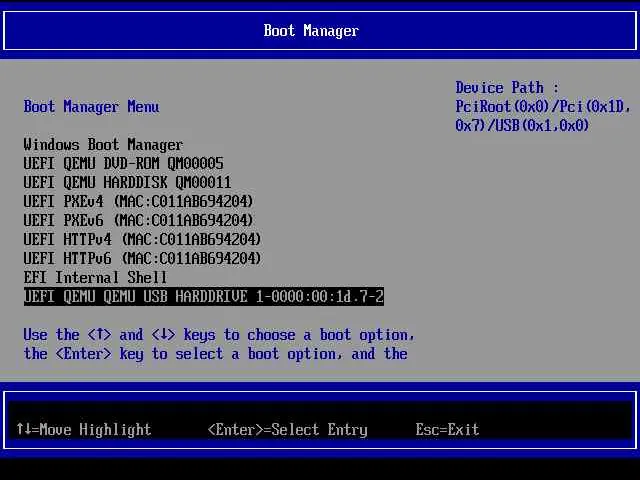Click the 0x7)/USB(0x1,0x0) path text
This screenshot has width=640, height=480.
pyautogui.click(x=522, y=125)
